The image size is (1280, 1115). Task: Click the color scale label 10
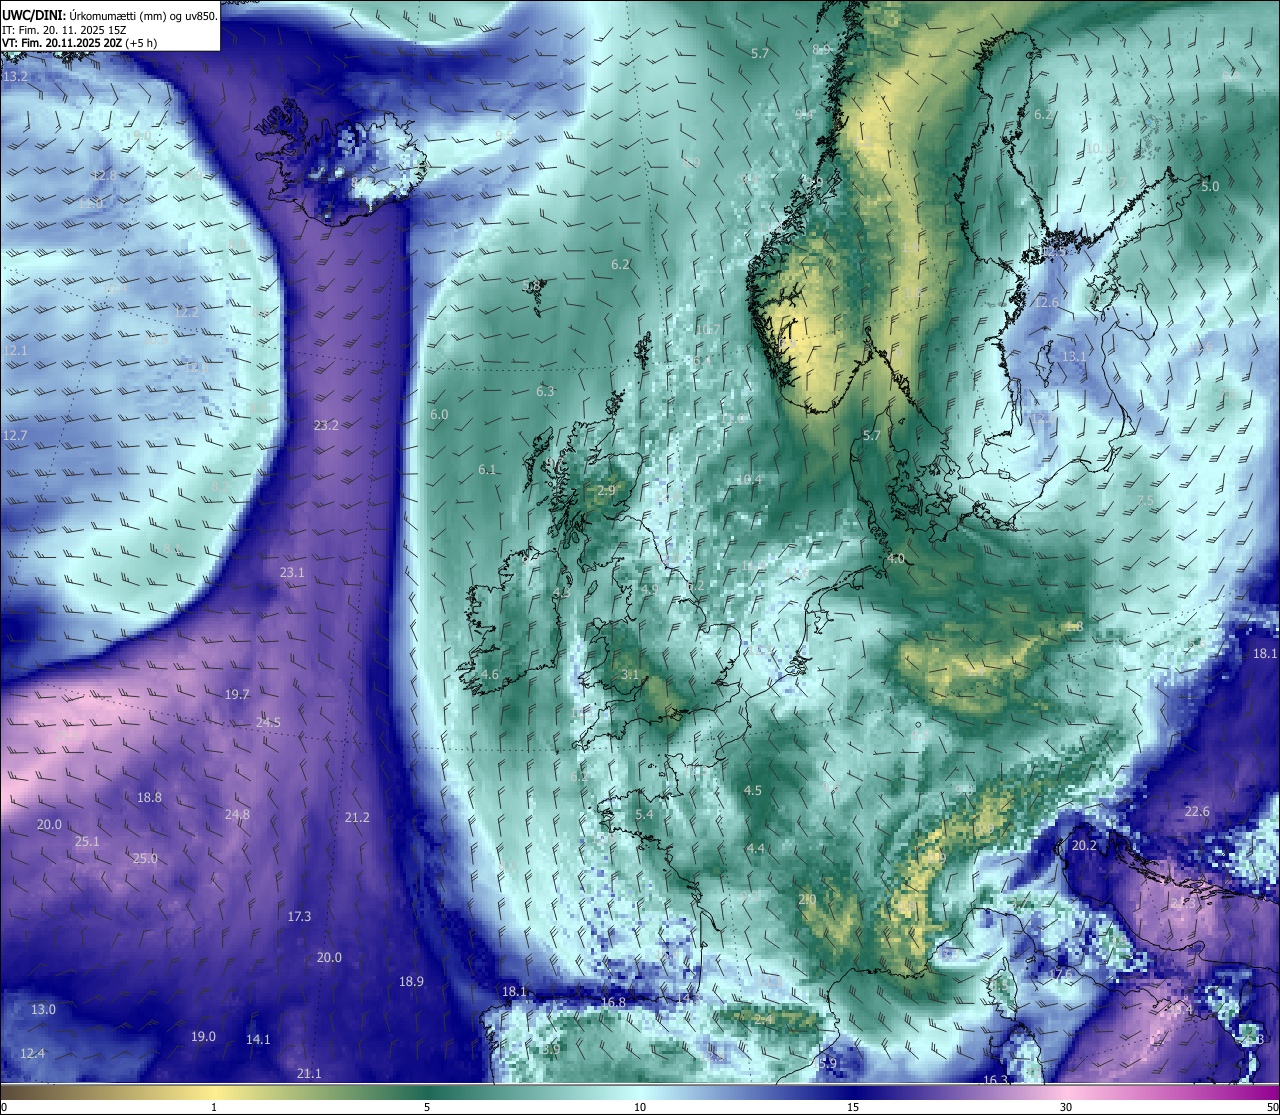click(640, 1107)
